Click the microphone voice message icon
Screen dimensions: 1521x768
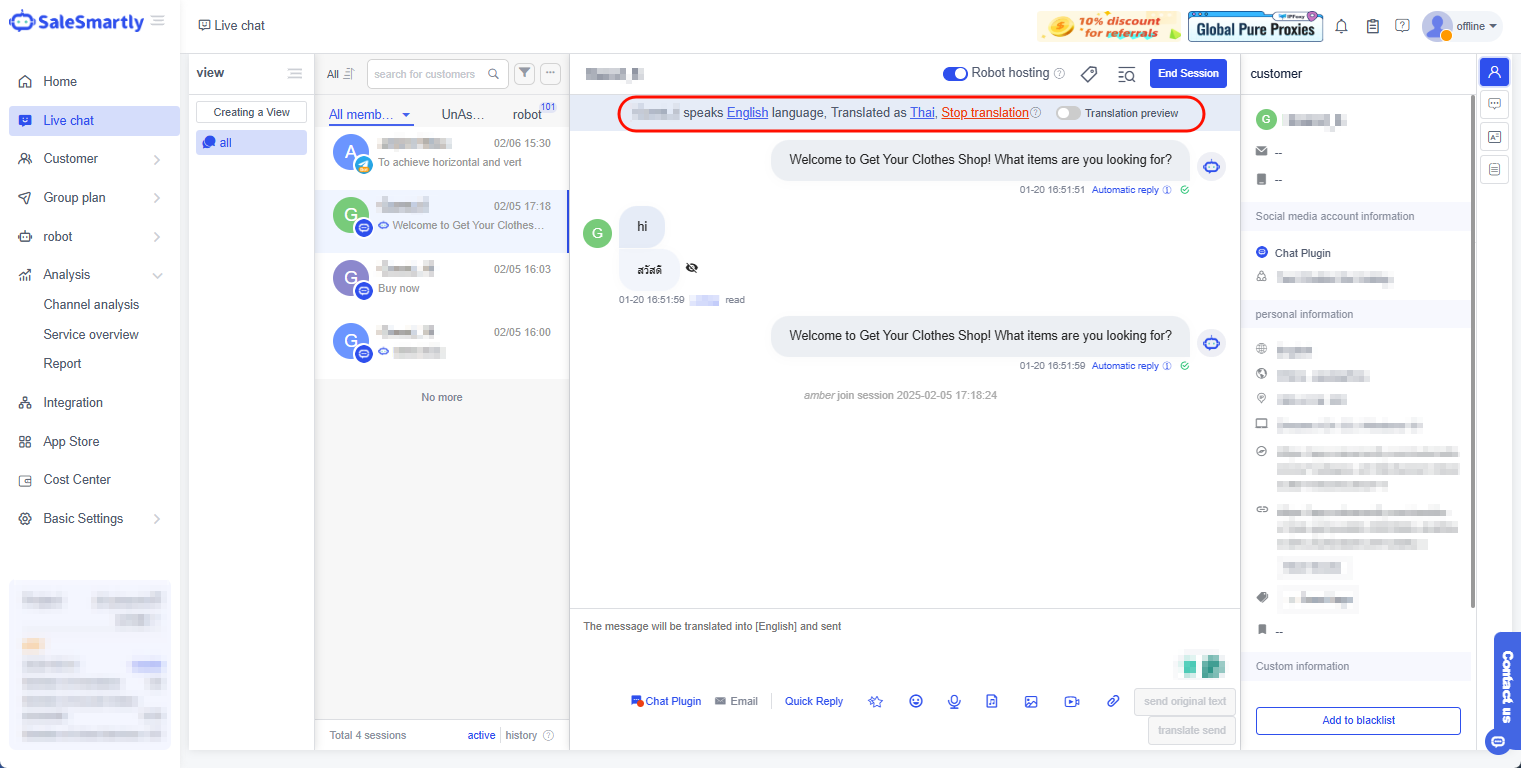coord(954,701)
